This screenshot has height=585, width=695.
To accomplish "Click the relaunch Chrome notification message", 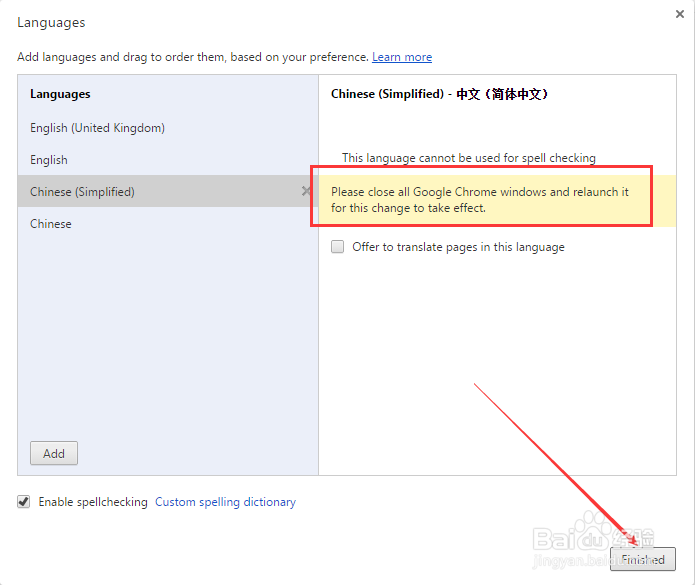I will coord(480,200).
